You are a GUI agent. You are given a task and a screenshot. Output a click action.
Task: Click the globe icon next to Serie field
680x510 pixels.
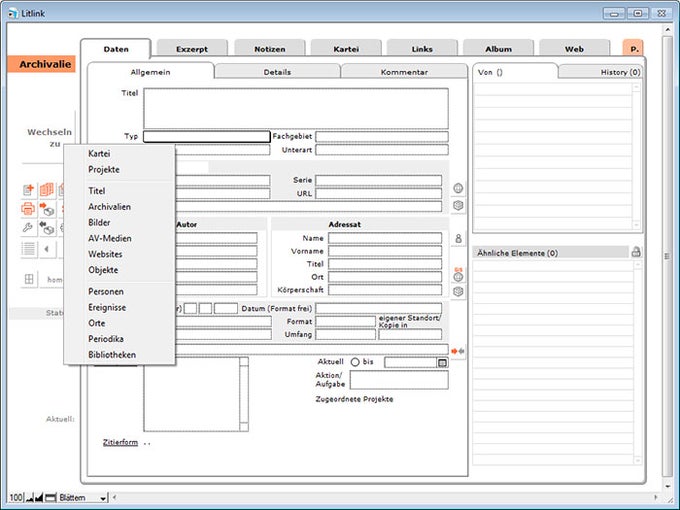click(458, 188)
